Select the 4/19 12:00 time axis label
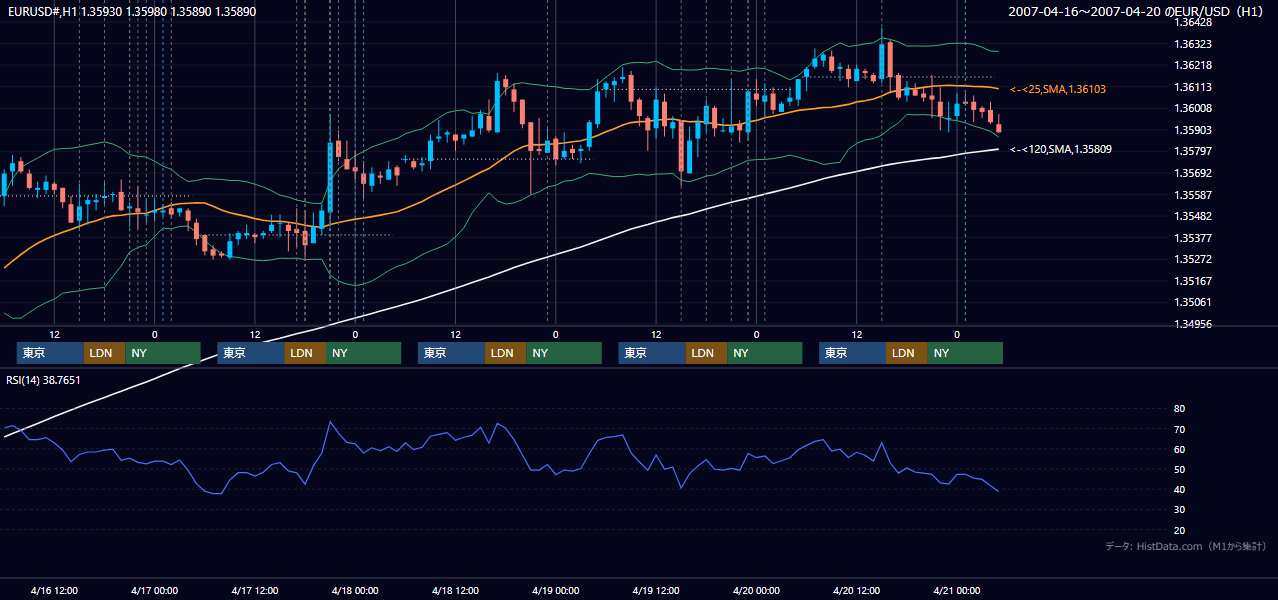Screen dimensions: 1278x600 [656, 591]
